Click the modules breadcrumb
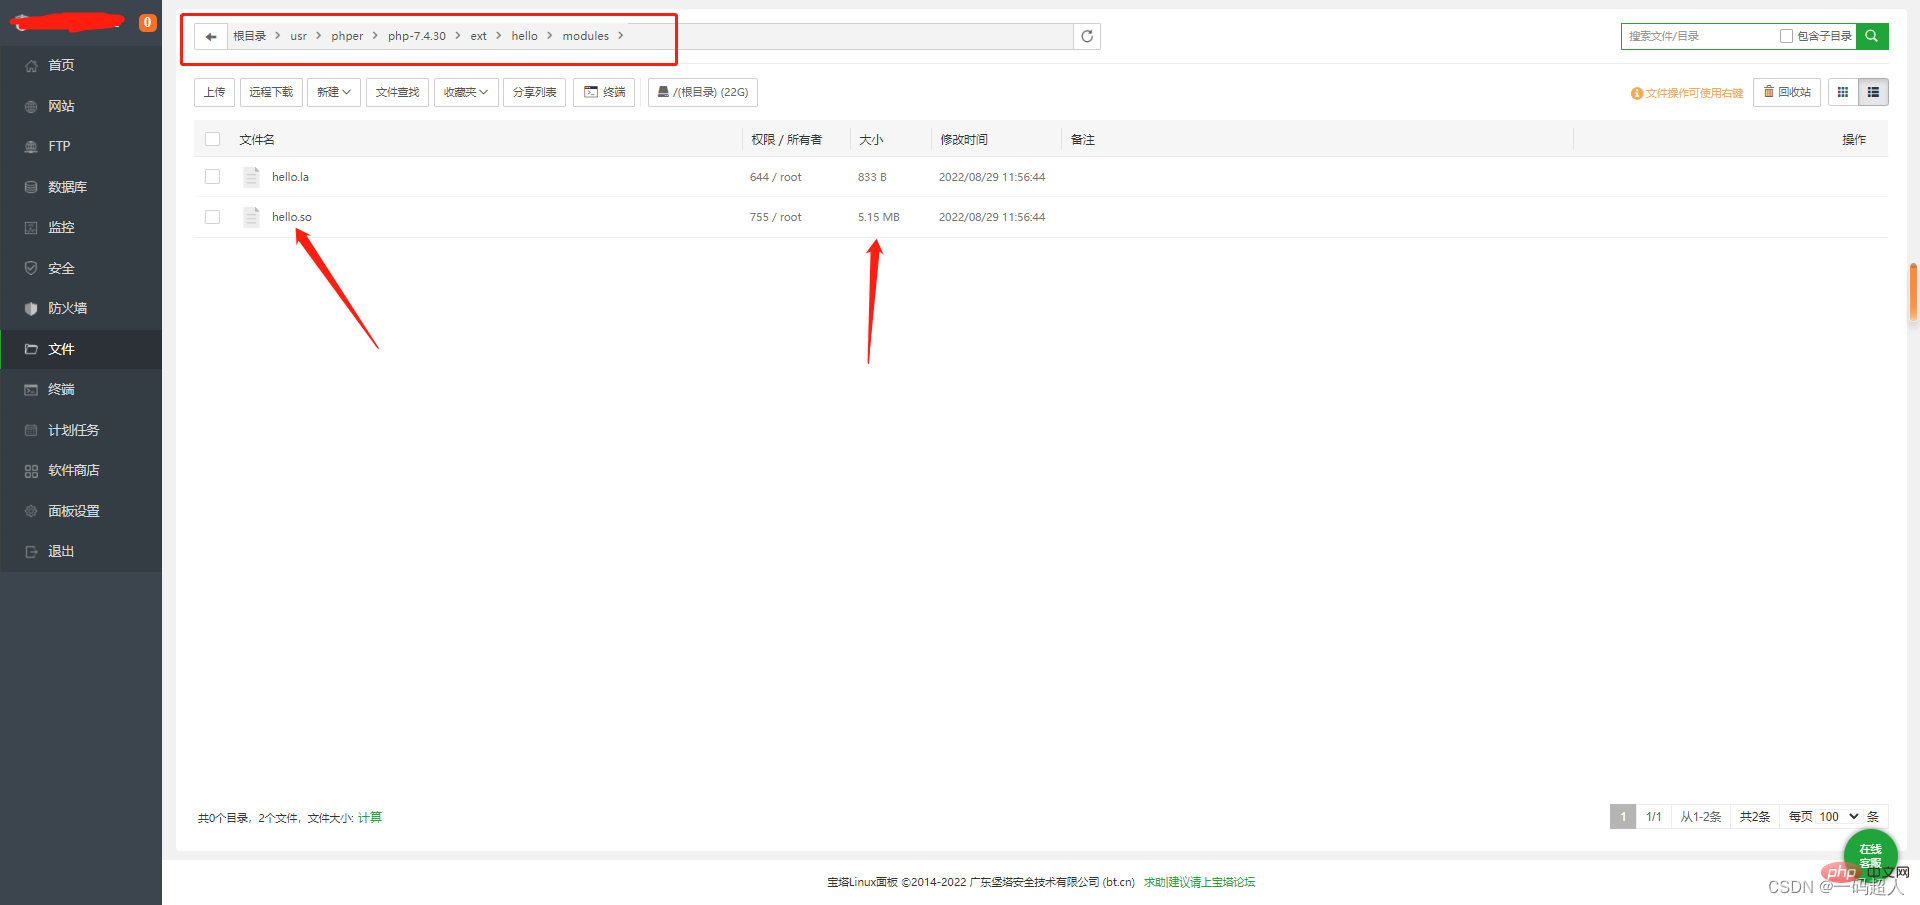This screenshot has height=905, width=1920. [x=586, y=36]
